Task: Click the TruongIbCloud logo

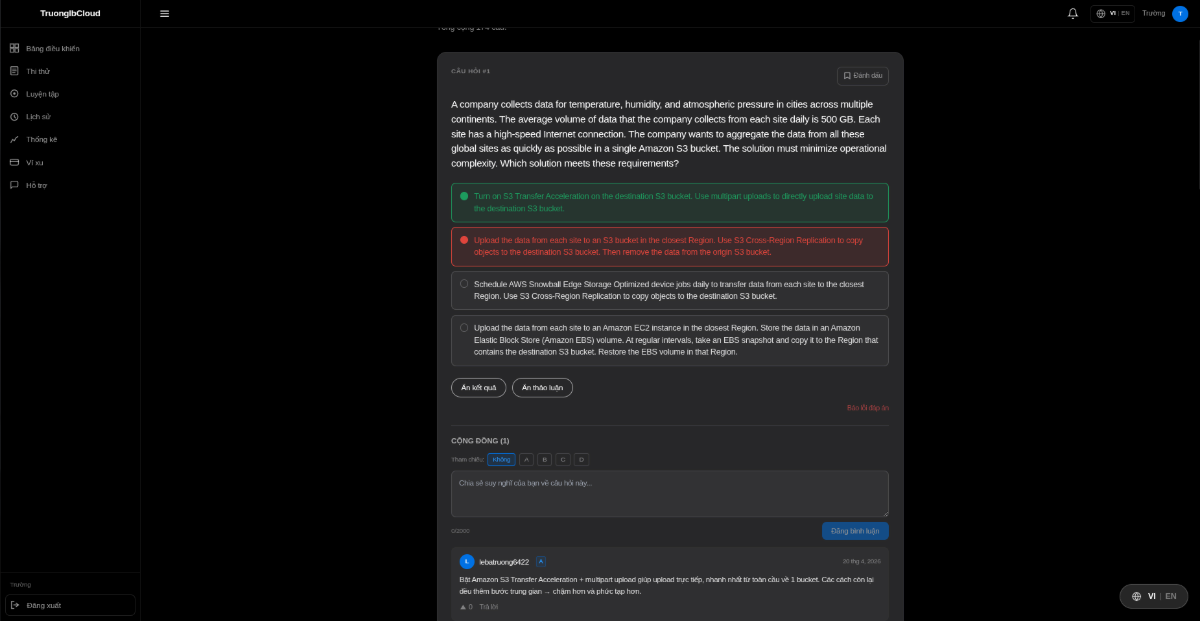Action: tap(70, 14)
